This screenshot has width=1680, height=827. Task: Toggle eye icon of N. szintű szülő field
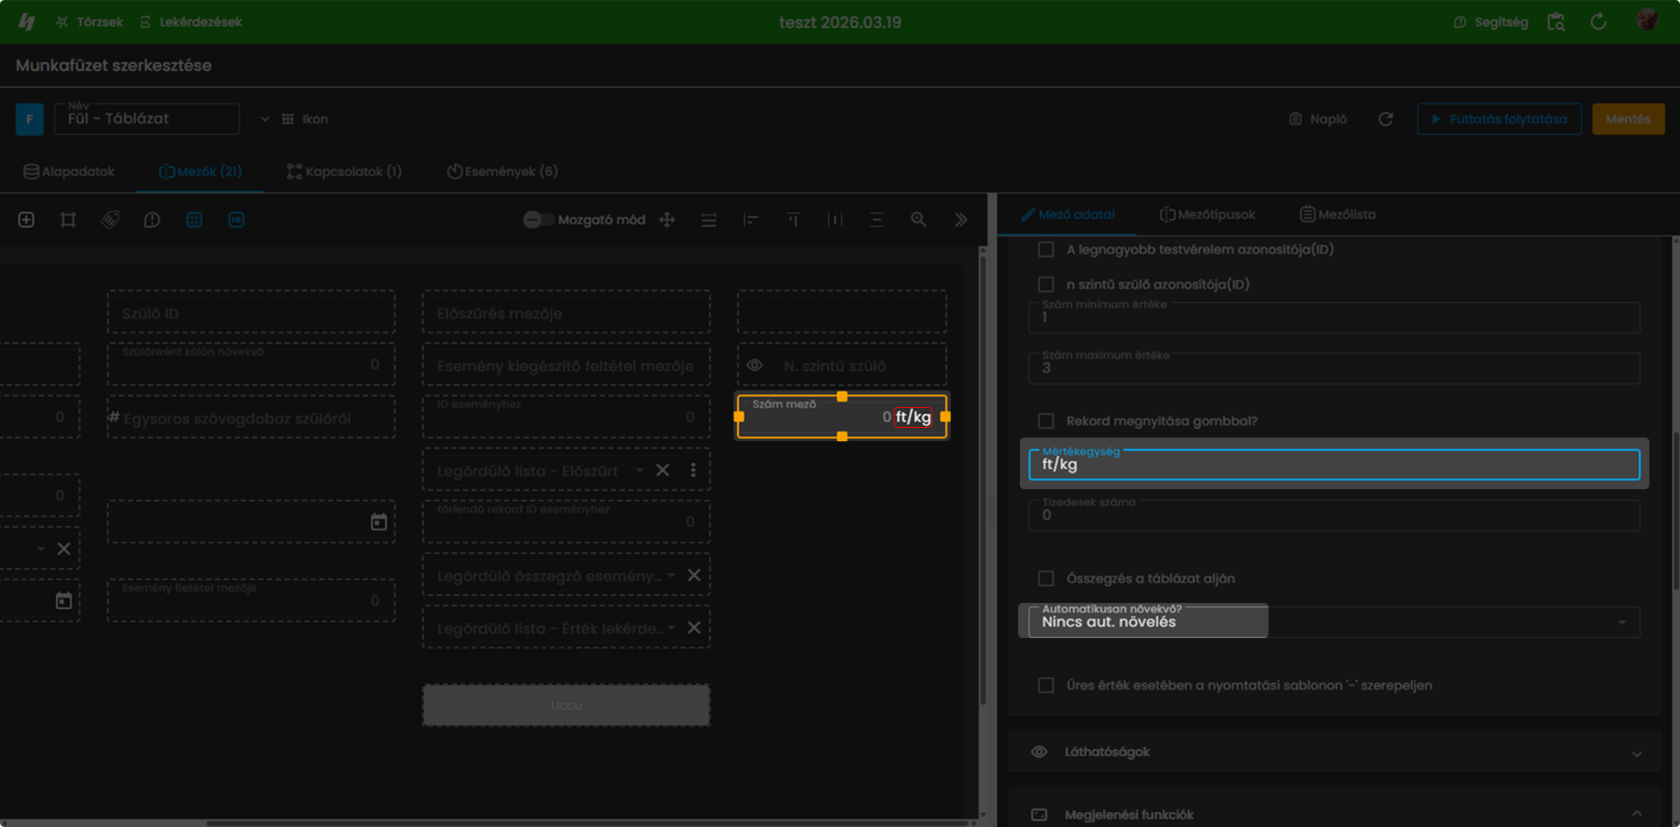(x=755, y=366)
